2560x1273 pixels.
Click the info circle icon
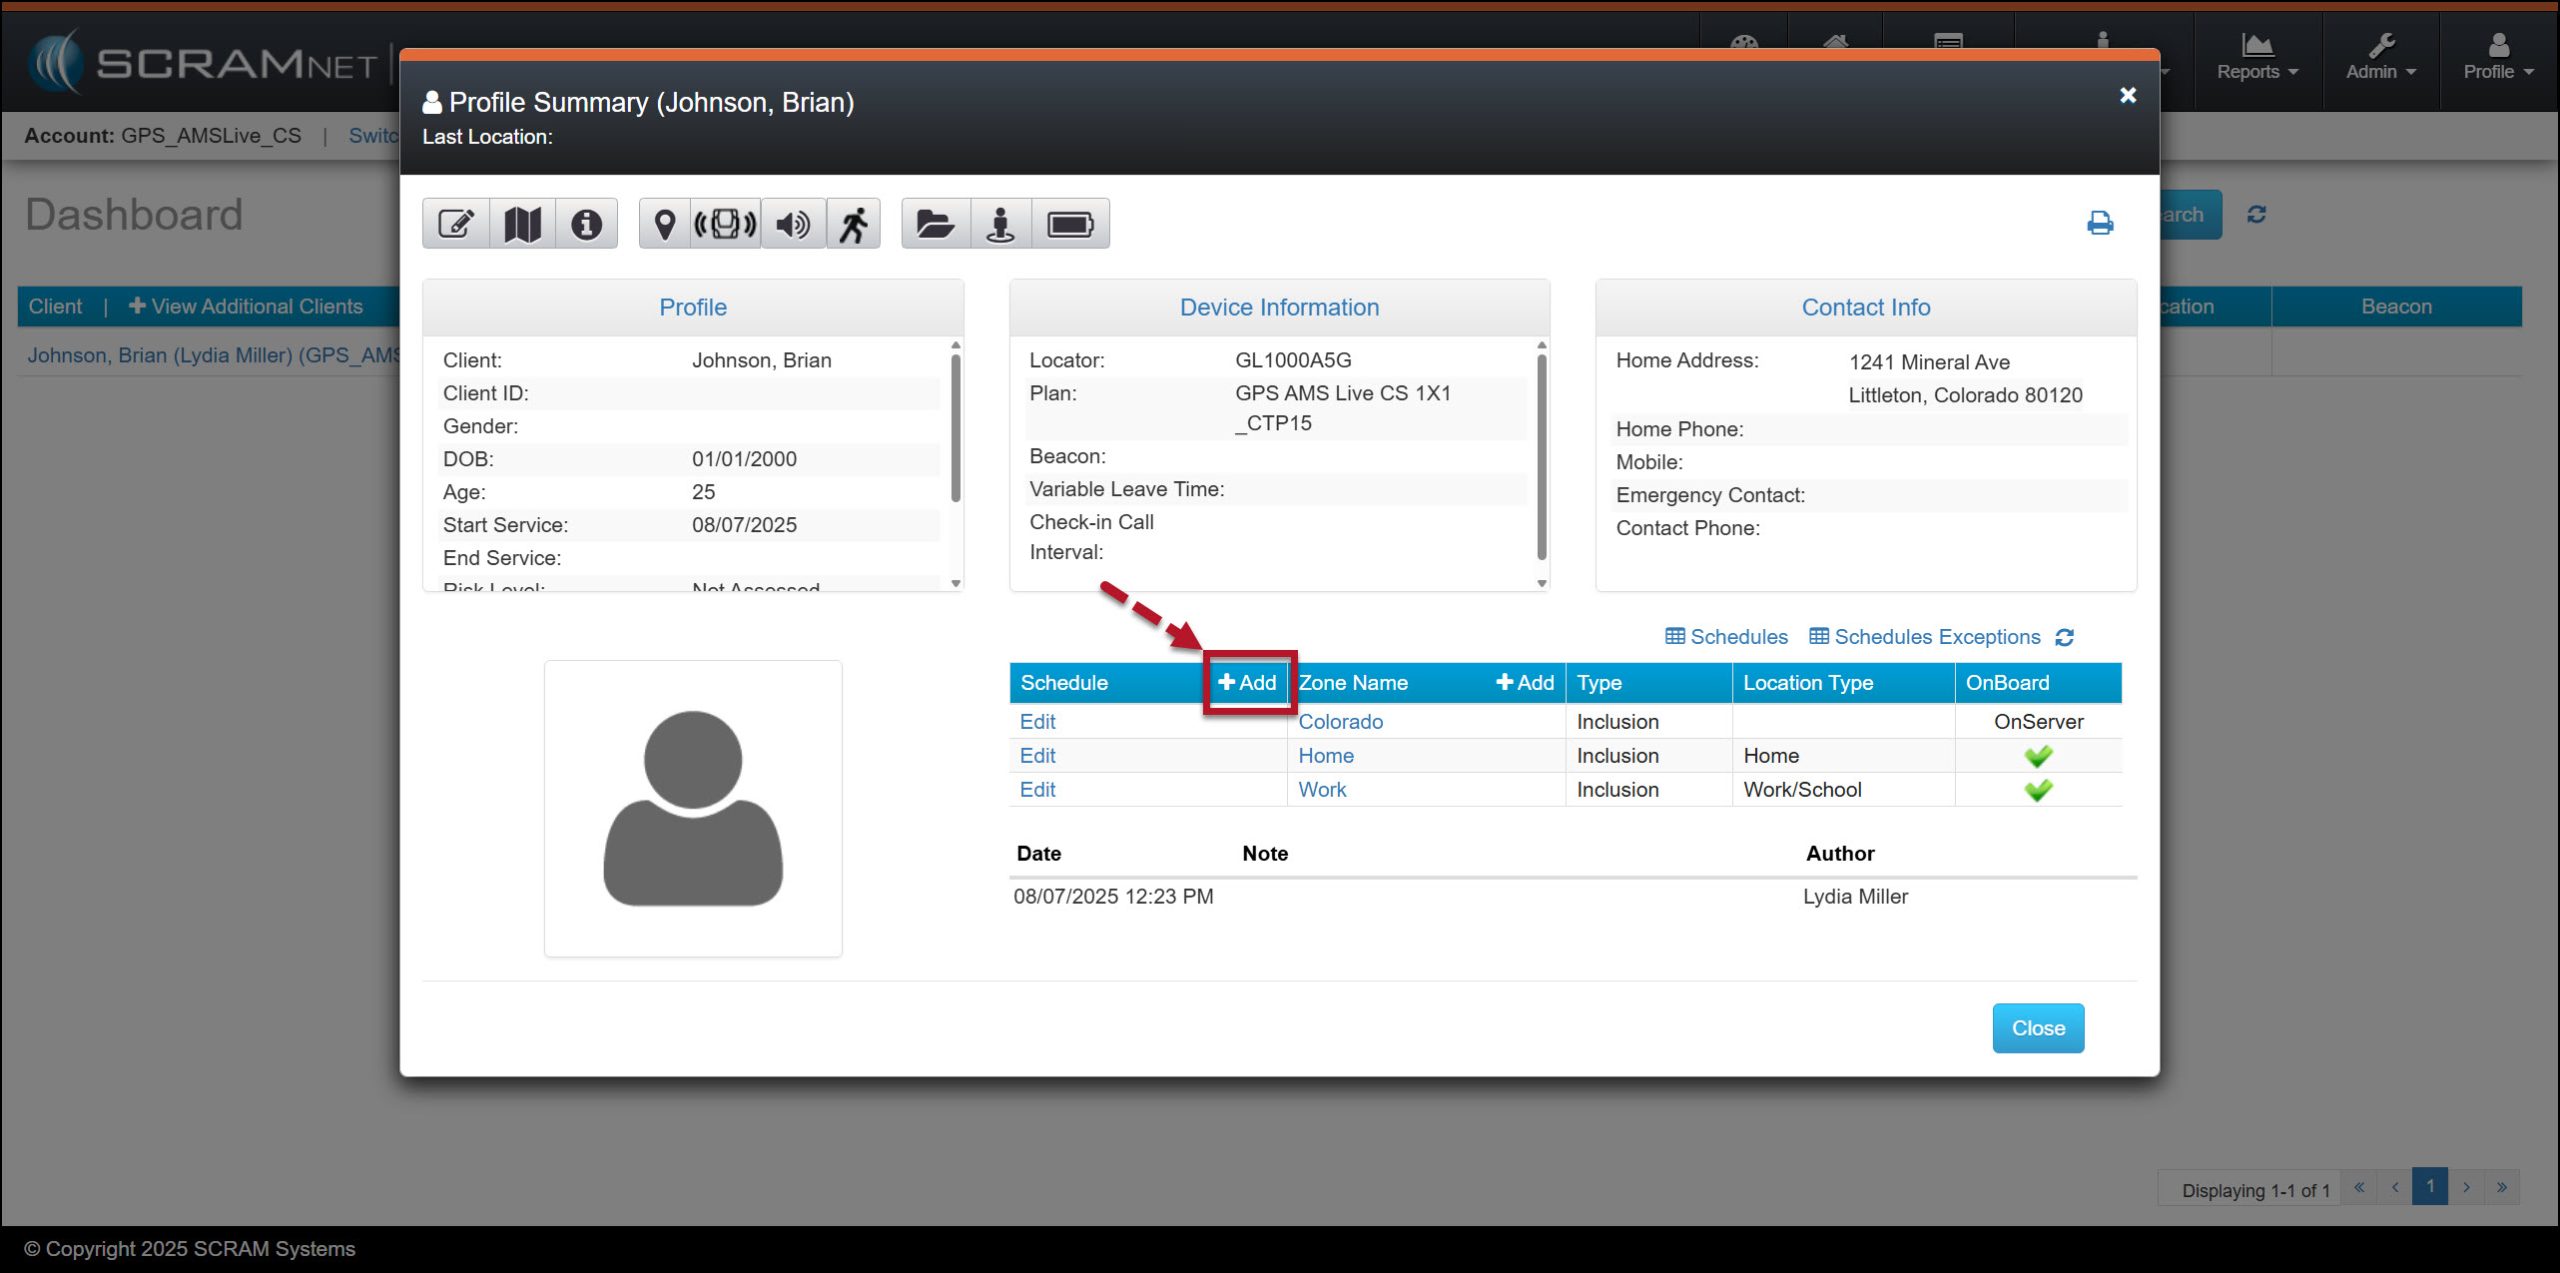tap(587, 224)
